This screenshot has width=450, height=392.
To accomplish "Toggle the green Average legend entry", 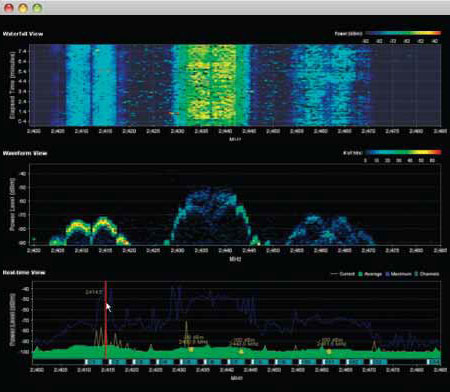I will (370, 274).
